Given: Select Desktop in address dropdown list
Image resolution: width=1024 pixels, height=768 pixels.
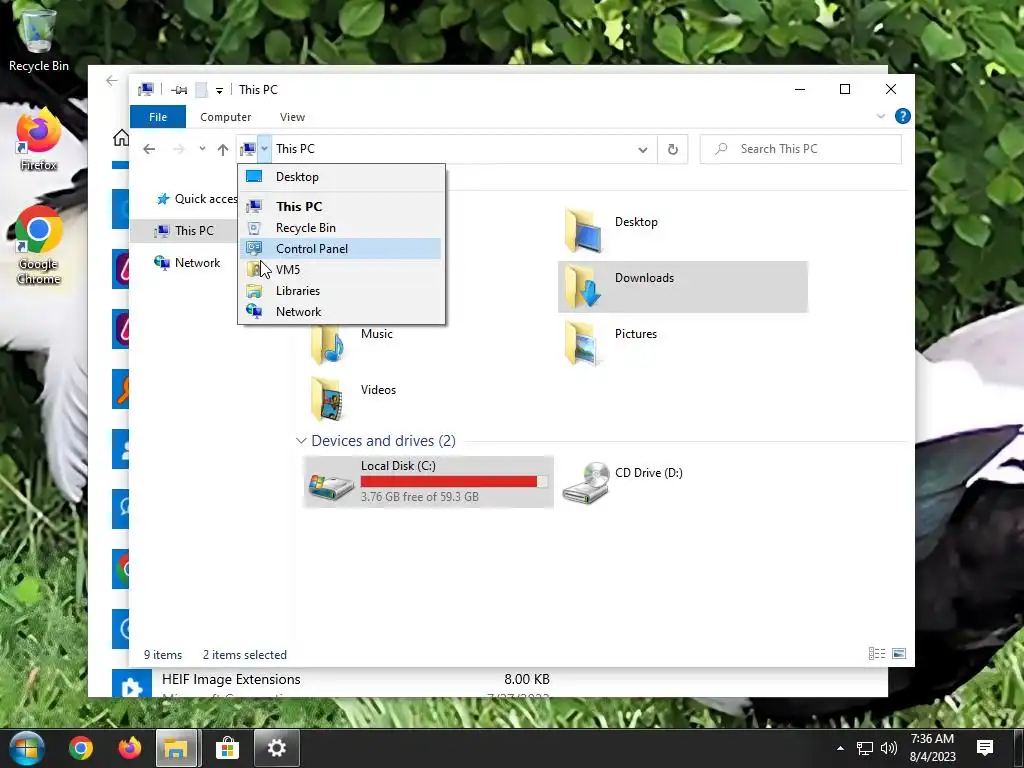Looking at the screenshot, I should click(341, 177).
